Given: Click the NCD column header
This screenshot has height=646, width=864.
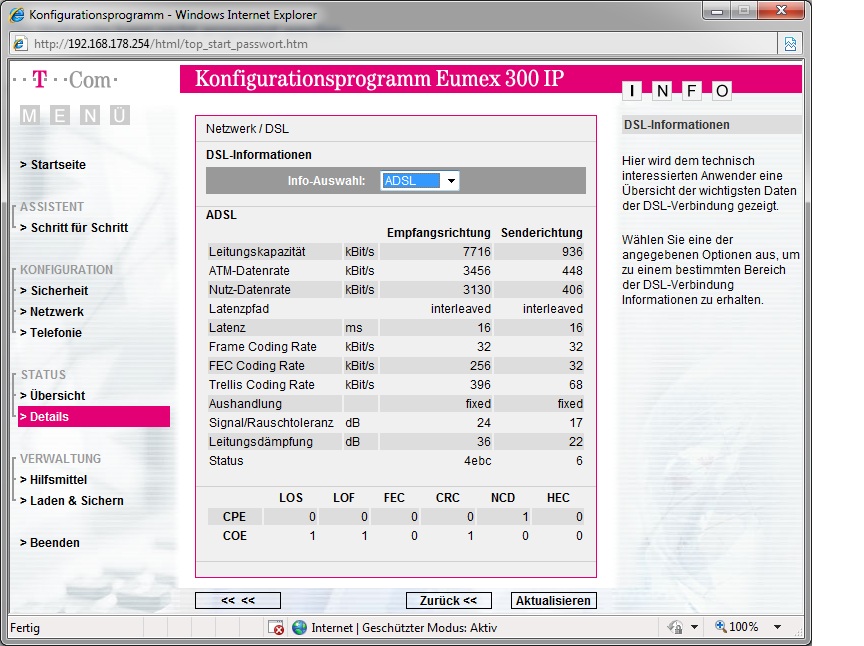Looking at the screenshot, I should (x=503, y=498).
